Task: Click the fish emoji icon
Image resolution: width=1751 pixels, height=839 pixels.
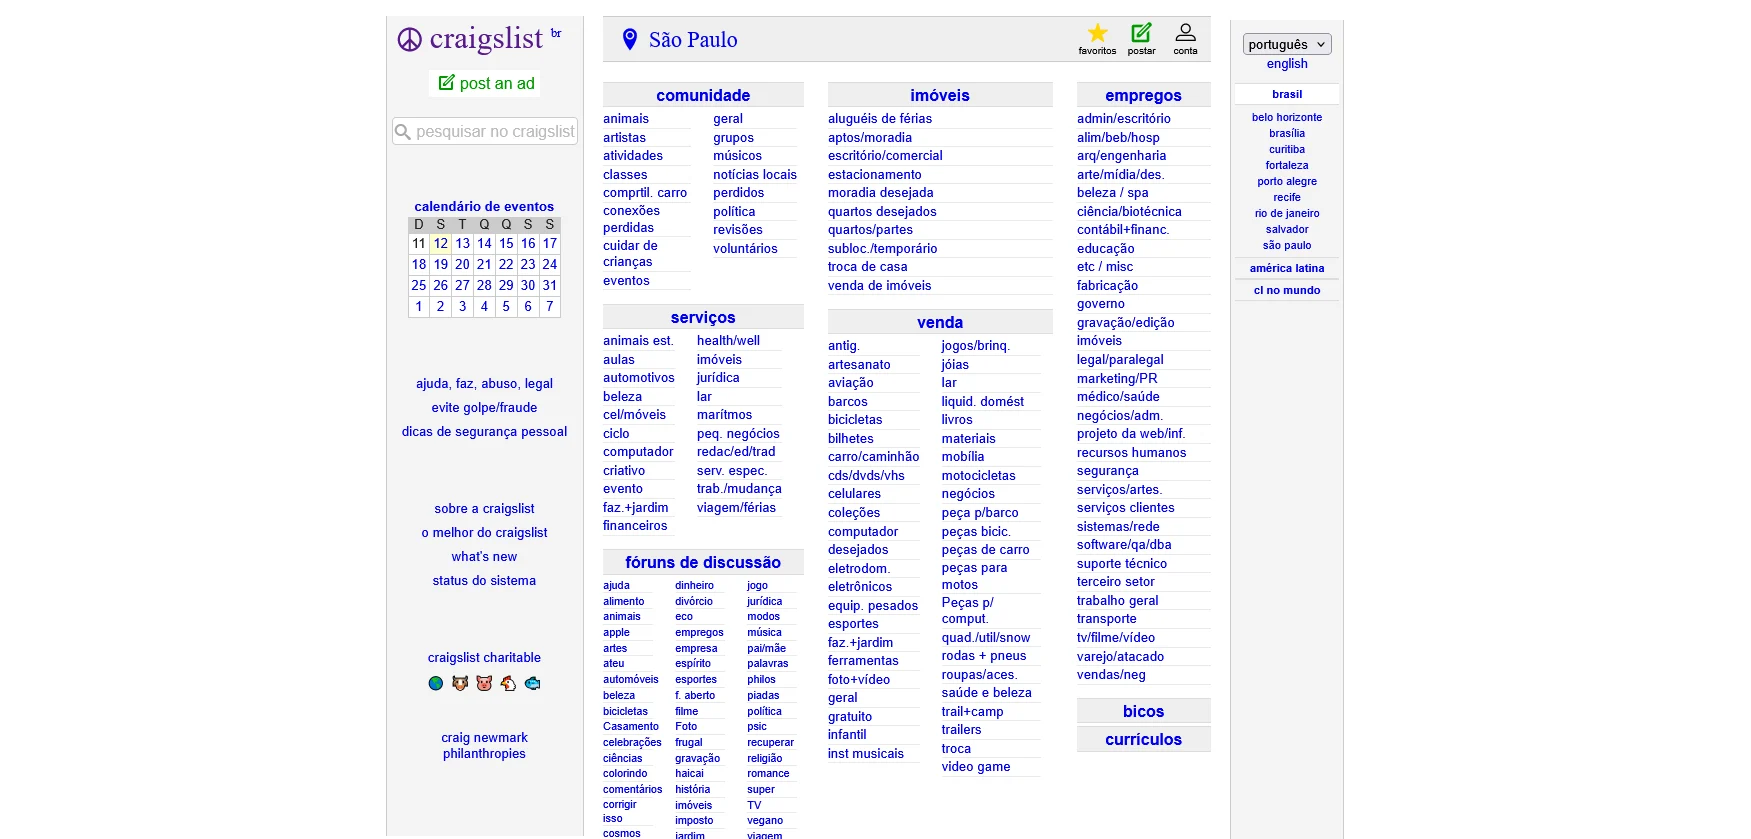Action: click(532, 684)
